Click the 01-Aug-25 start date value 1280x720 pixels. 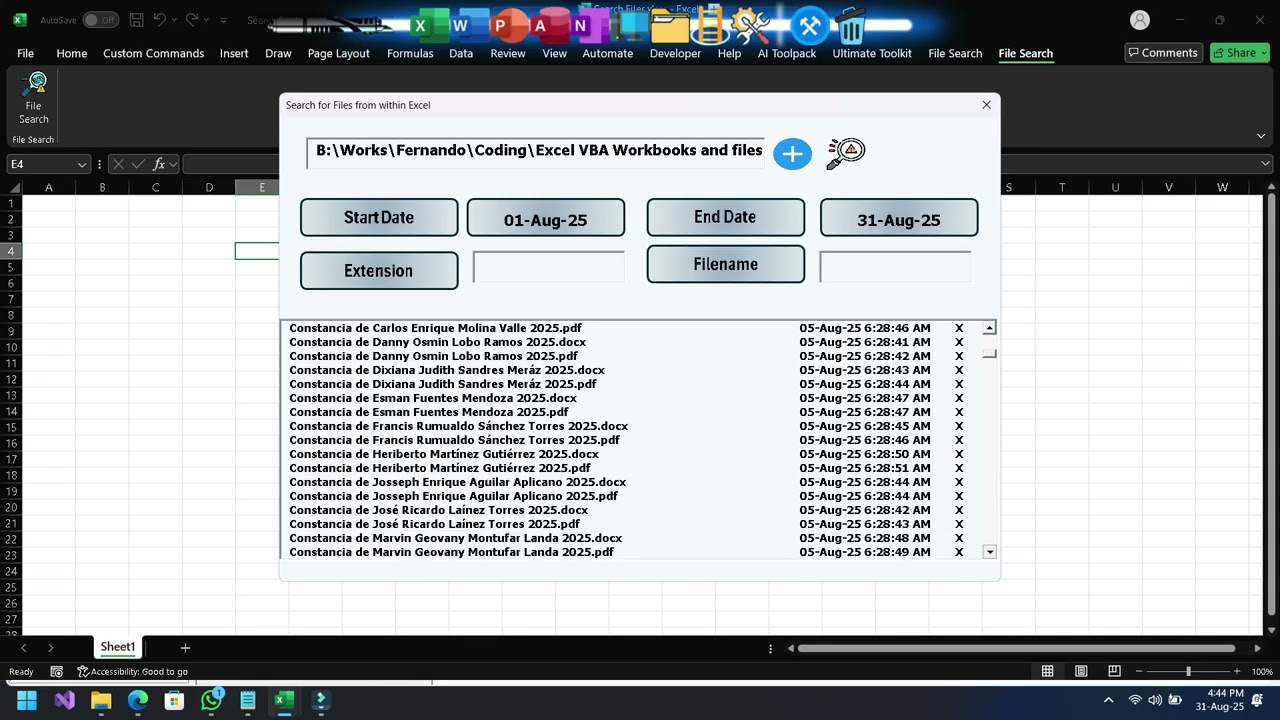[x=546, y=218]
